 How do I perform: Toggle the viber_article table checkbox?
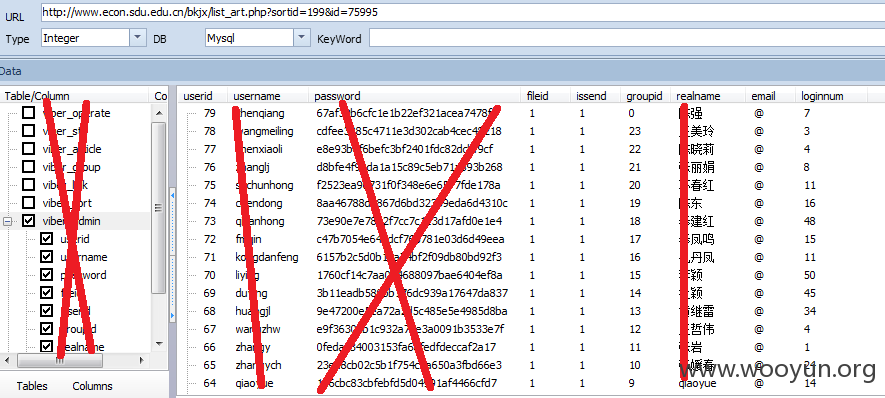point(28,149)
